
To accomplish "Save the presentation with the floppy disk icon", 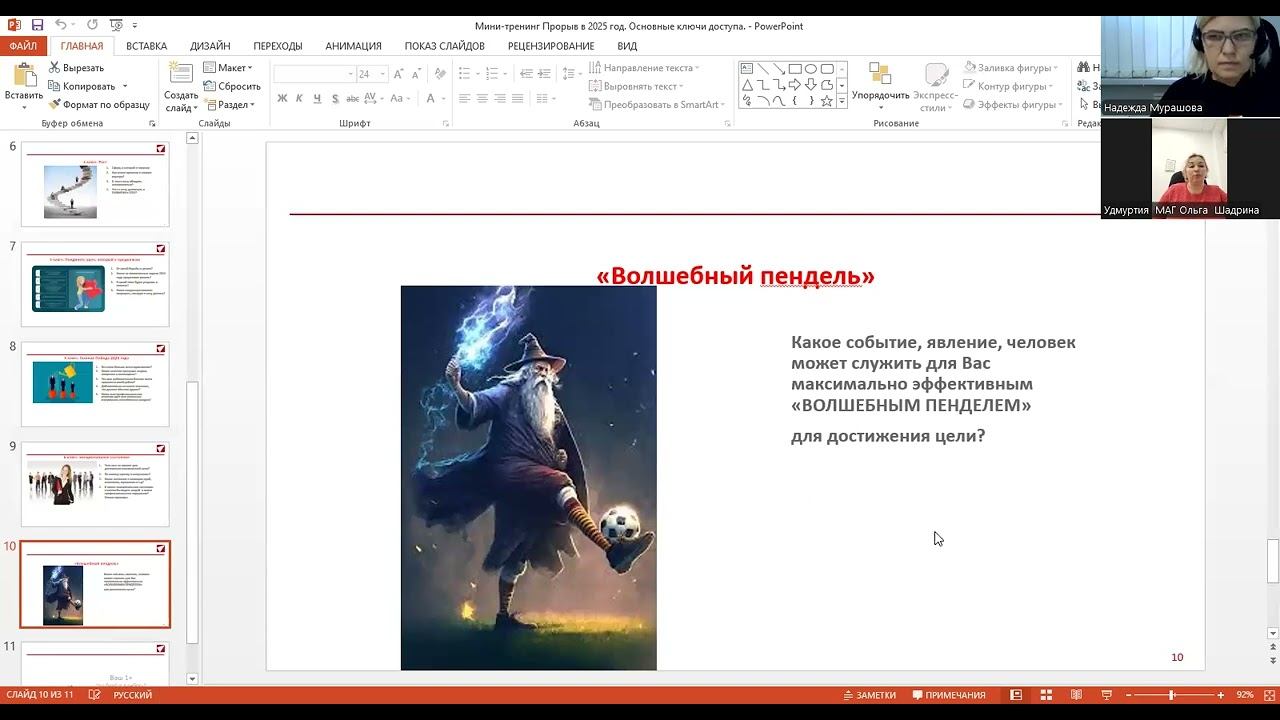I will pos(37,25).
